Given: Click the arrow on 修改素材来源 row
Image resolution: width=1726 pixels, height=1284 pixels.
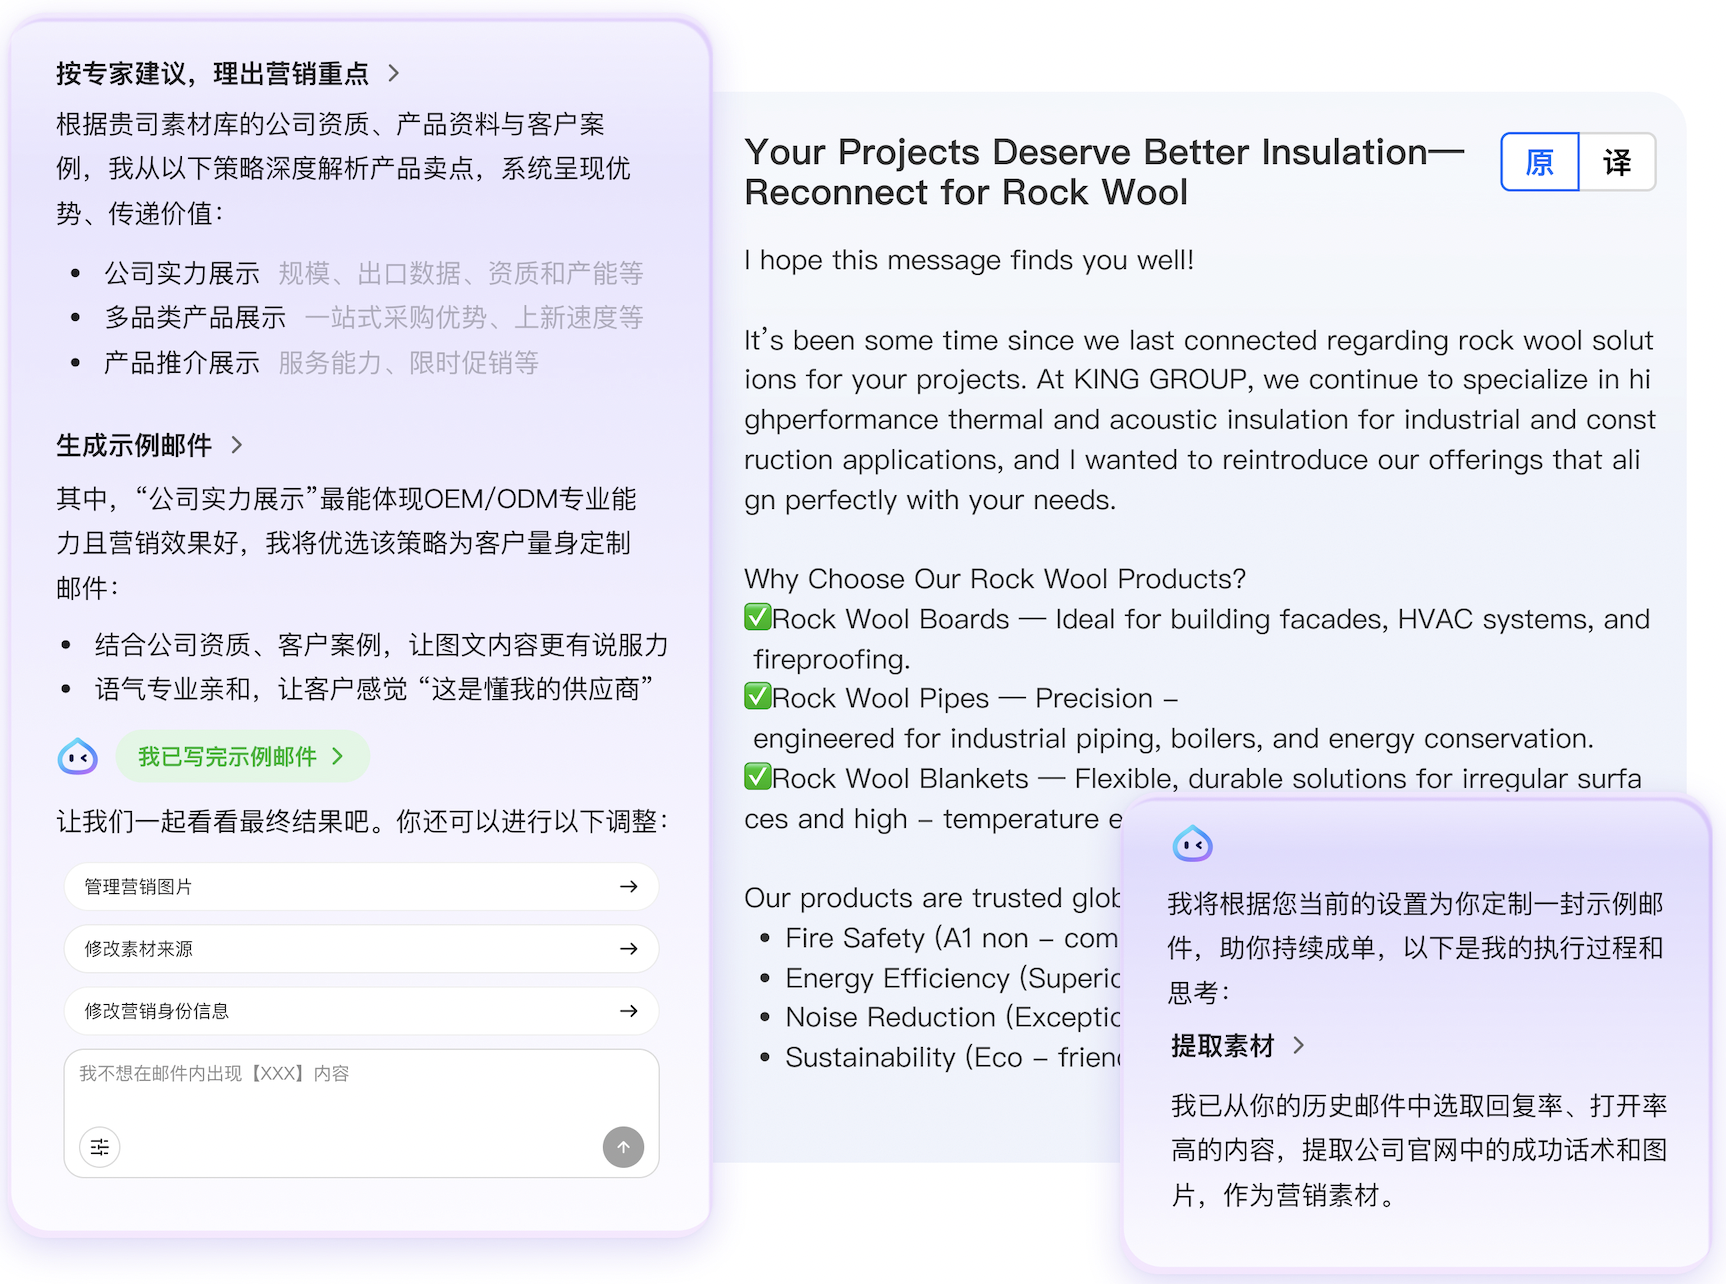Looking at the screenshot, I should pos(628,949).
